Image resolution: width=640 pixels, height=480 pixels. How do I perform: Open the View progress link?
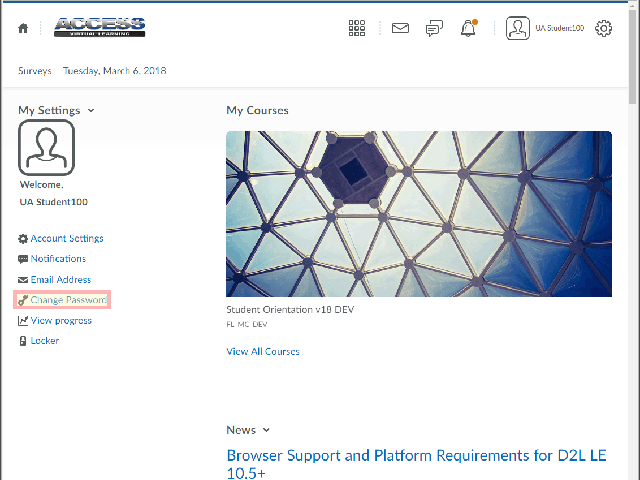[x=61, y=321]
